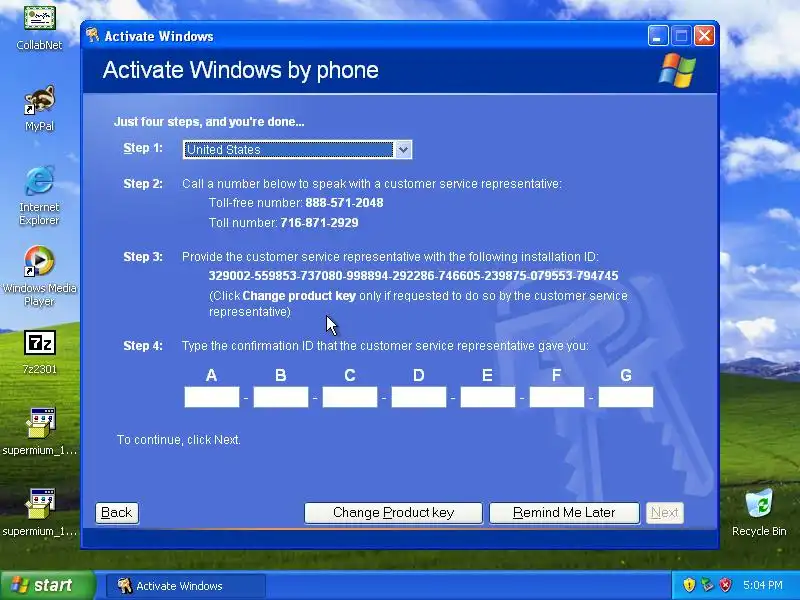800x600 pixels.
Task: Select the Windows Media Player shortcut
Action: (x=39, y=276)
